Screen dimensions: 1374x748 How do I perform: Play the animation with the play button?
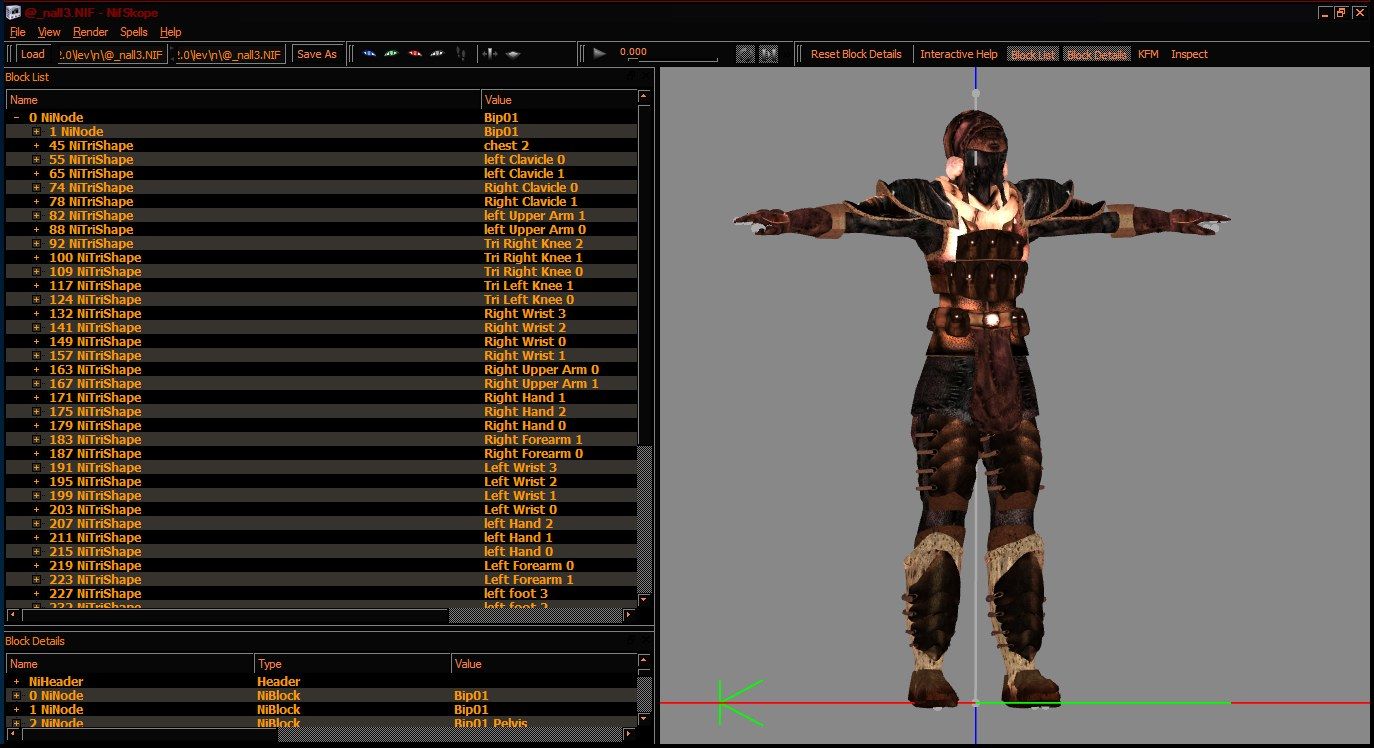click(x=600, y=54)
